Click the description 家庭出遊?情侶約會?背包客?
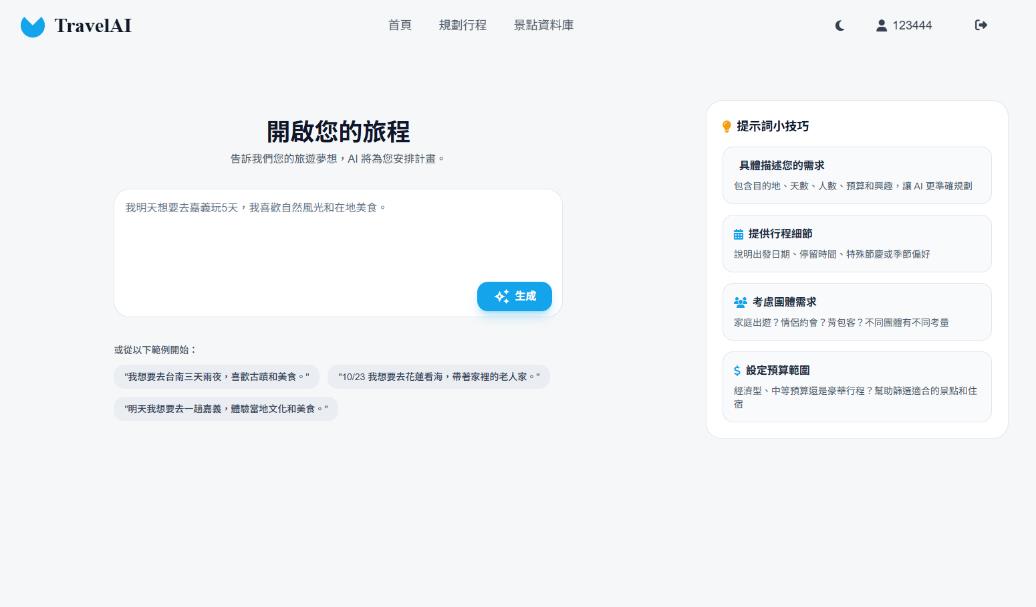Viewport: 1036px width, 607px height. click(x=841, y=323)
